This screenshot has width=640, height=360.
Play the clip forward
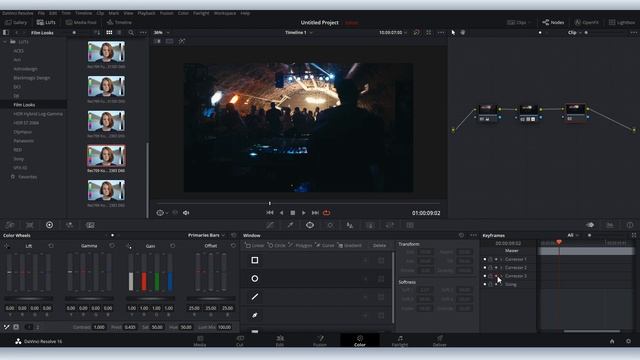(304, 213)
